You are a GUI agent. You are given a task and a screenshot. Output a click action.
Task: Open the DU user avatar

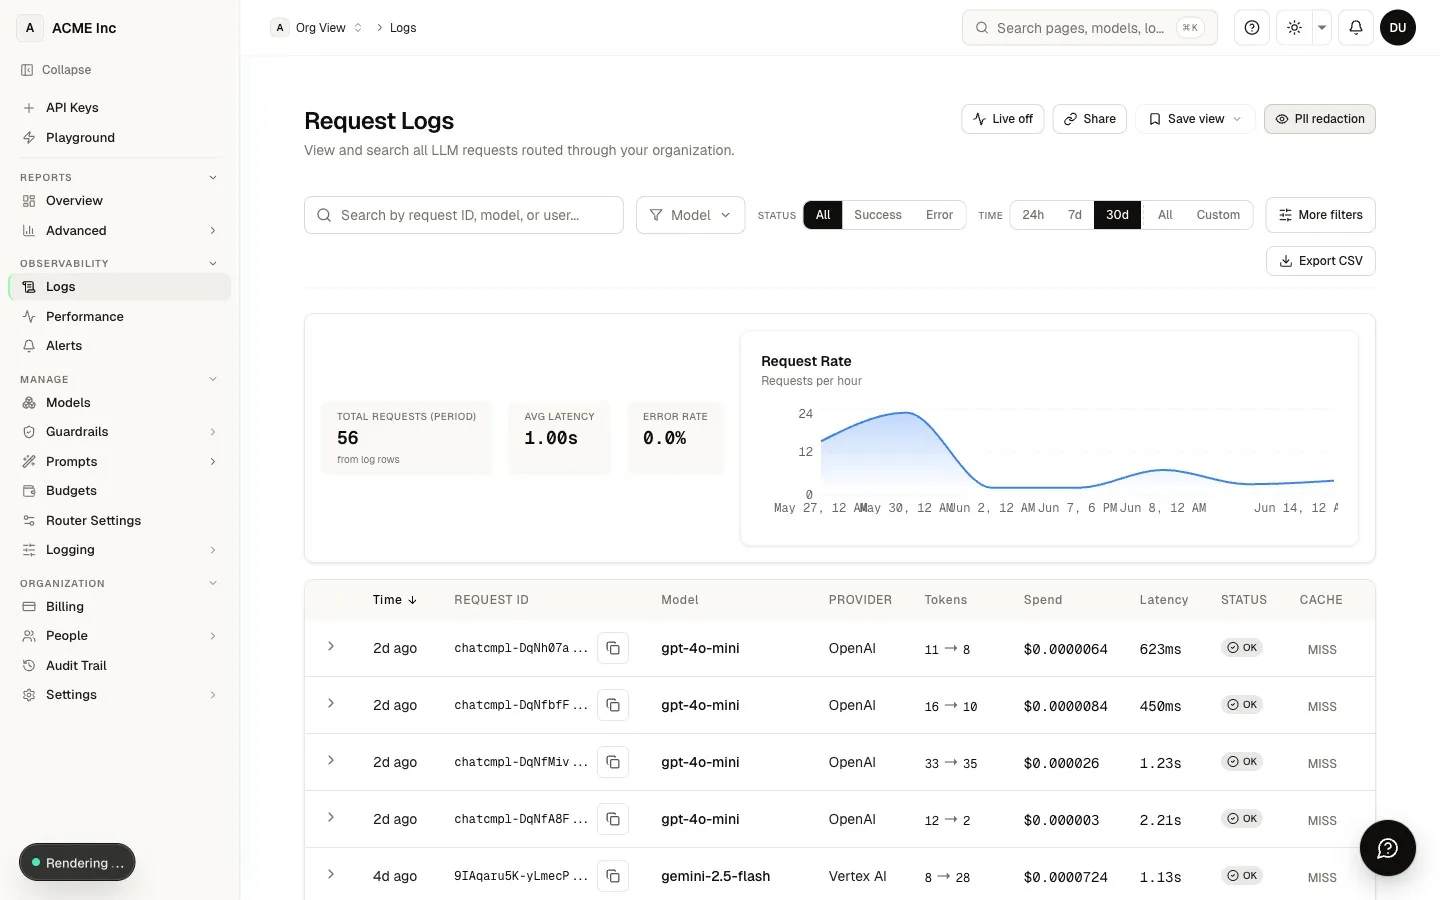point(1398,28)
